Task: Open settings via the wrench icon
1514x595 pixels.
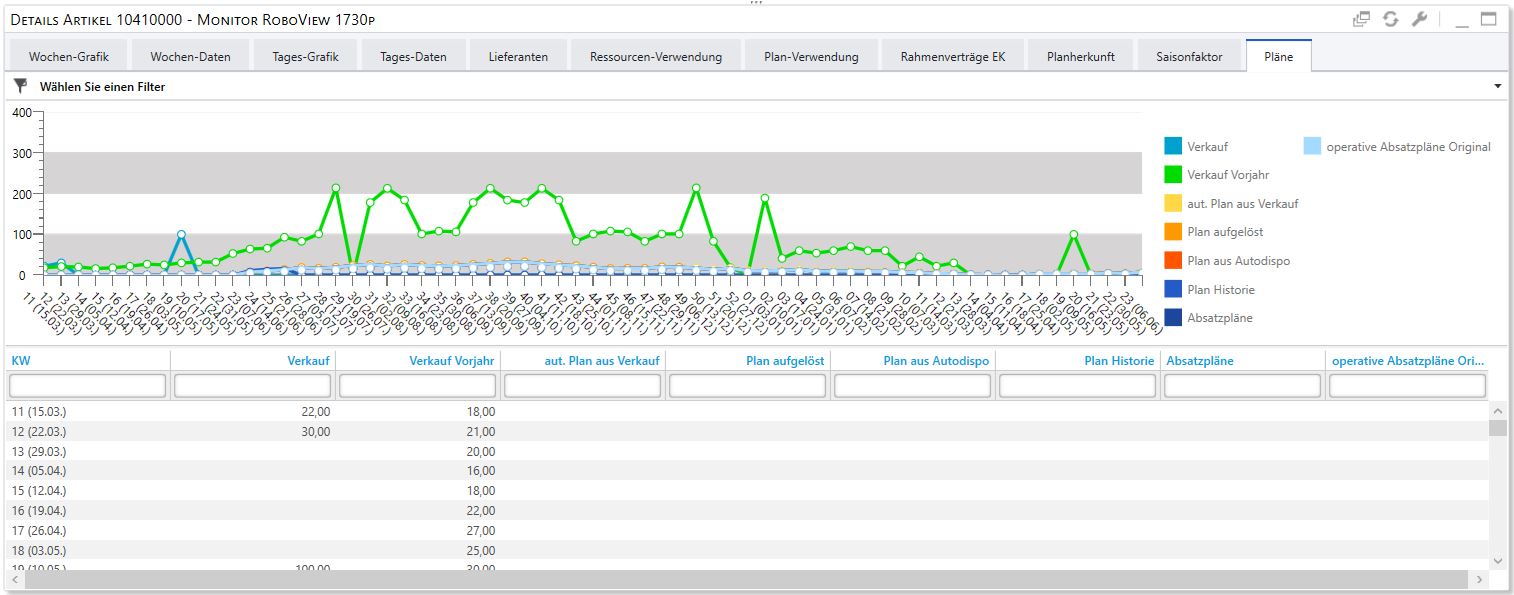Action: tap(1419, 19)
